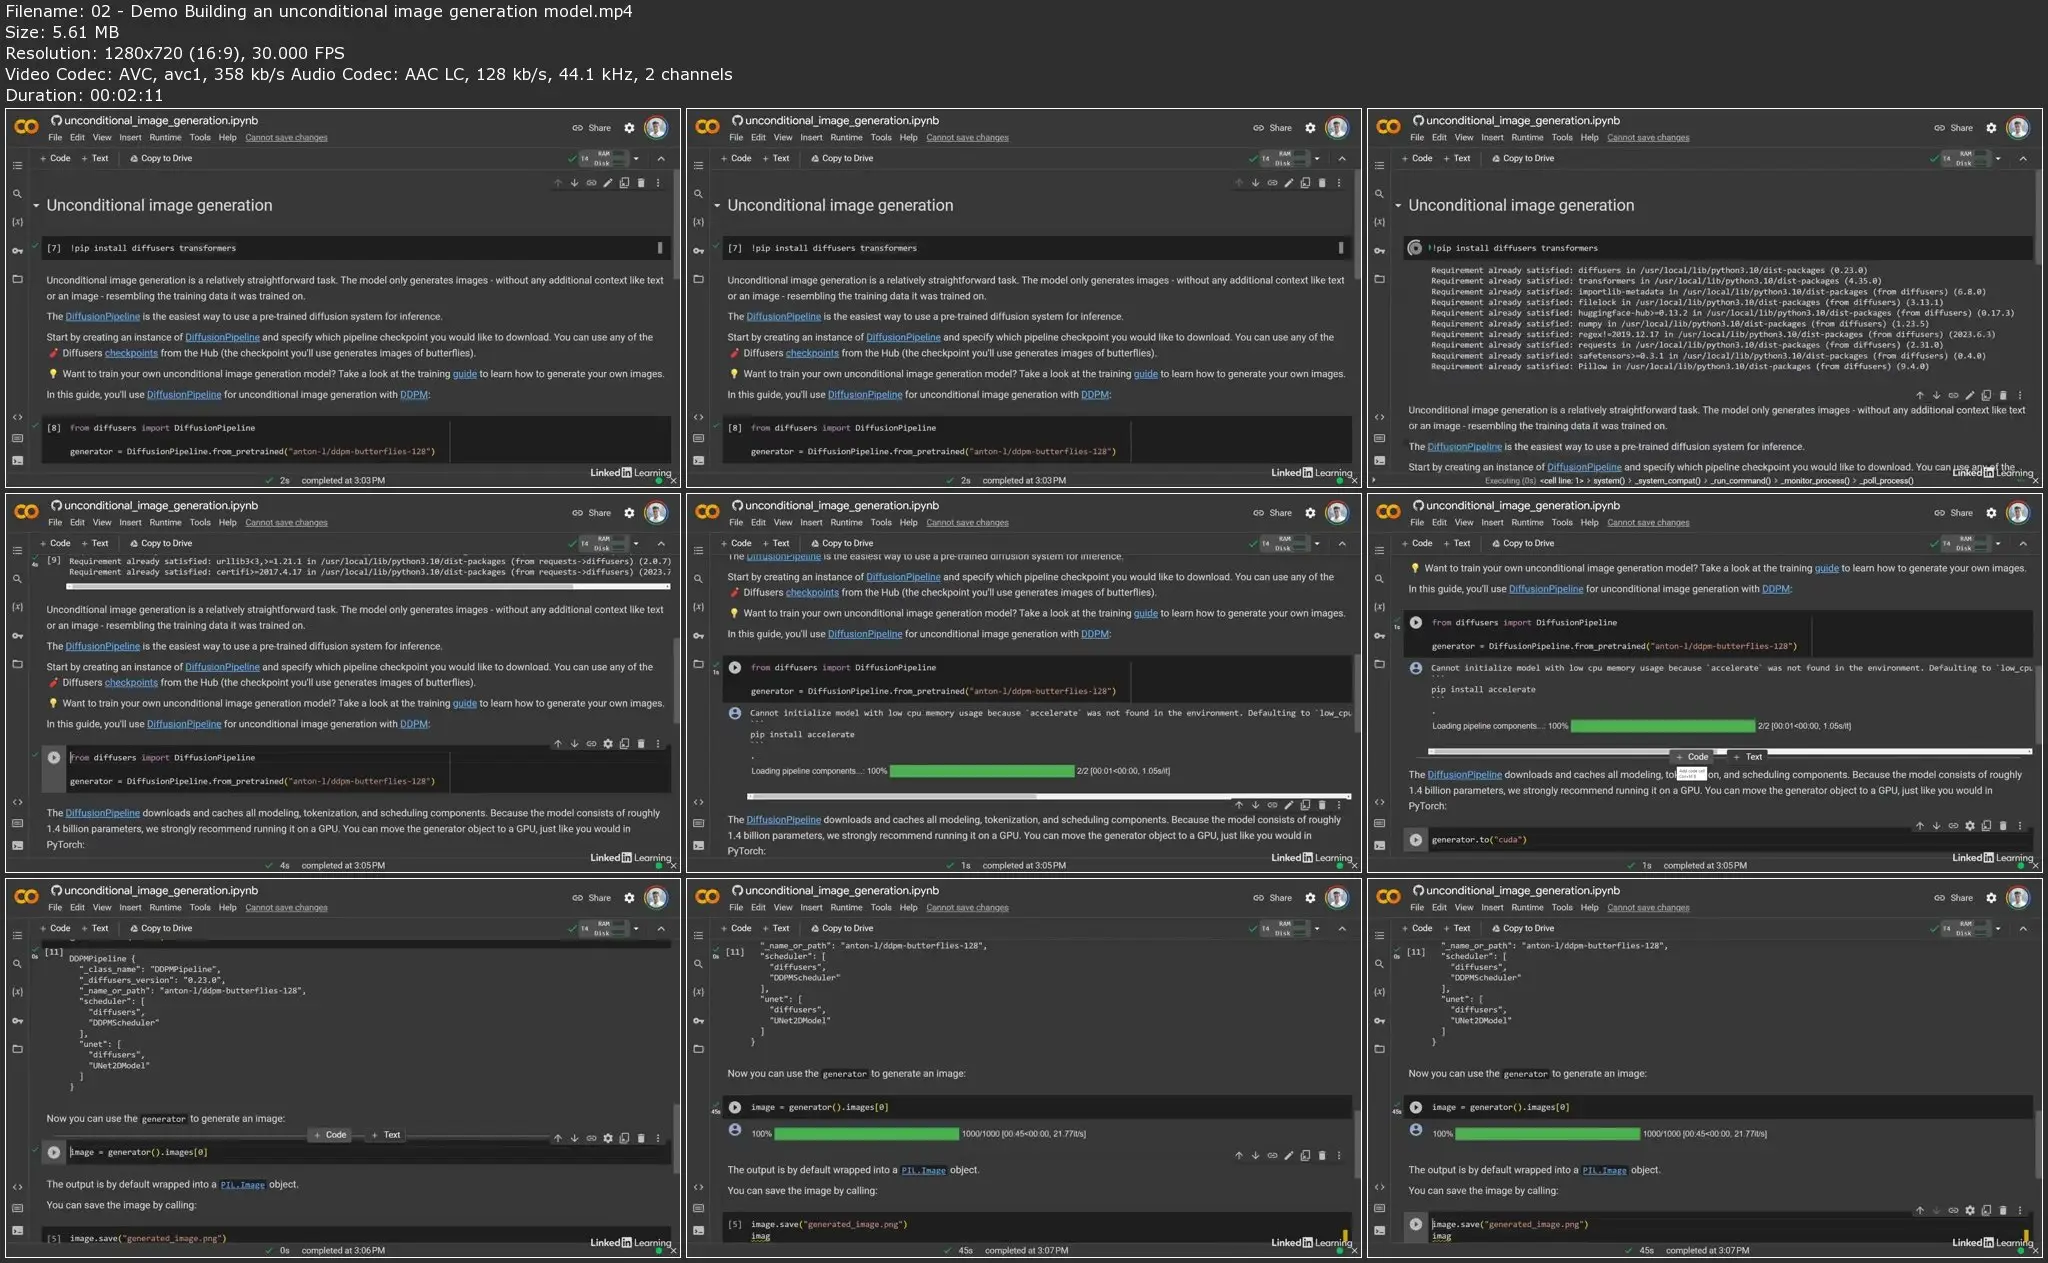The width and height of the screenshot is (2048, 1263).
Task: Open the RAM and Disk resources dropdown
Action: tap(636, 159)
